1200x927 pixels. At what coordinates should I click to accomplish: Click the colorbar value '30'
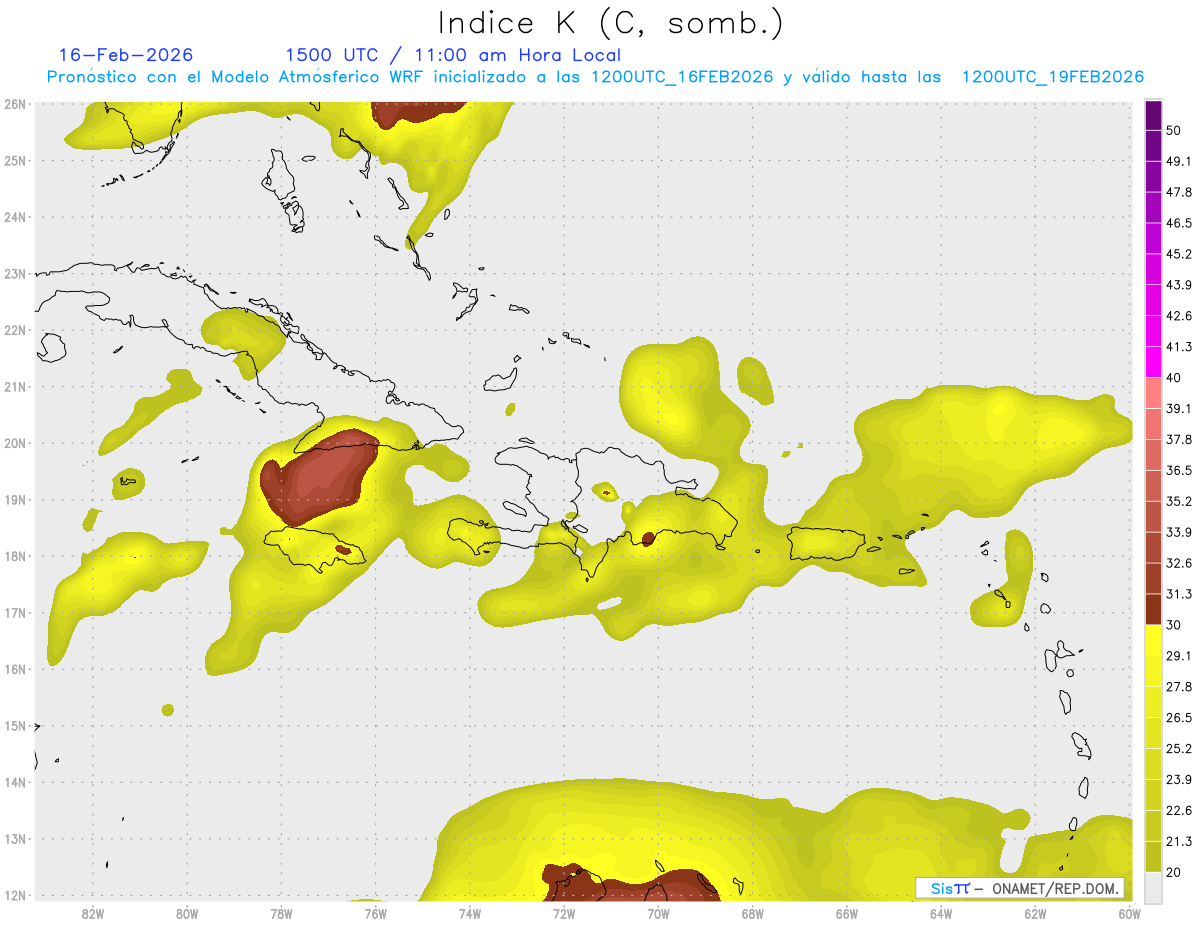click(x=1173, y=625)
